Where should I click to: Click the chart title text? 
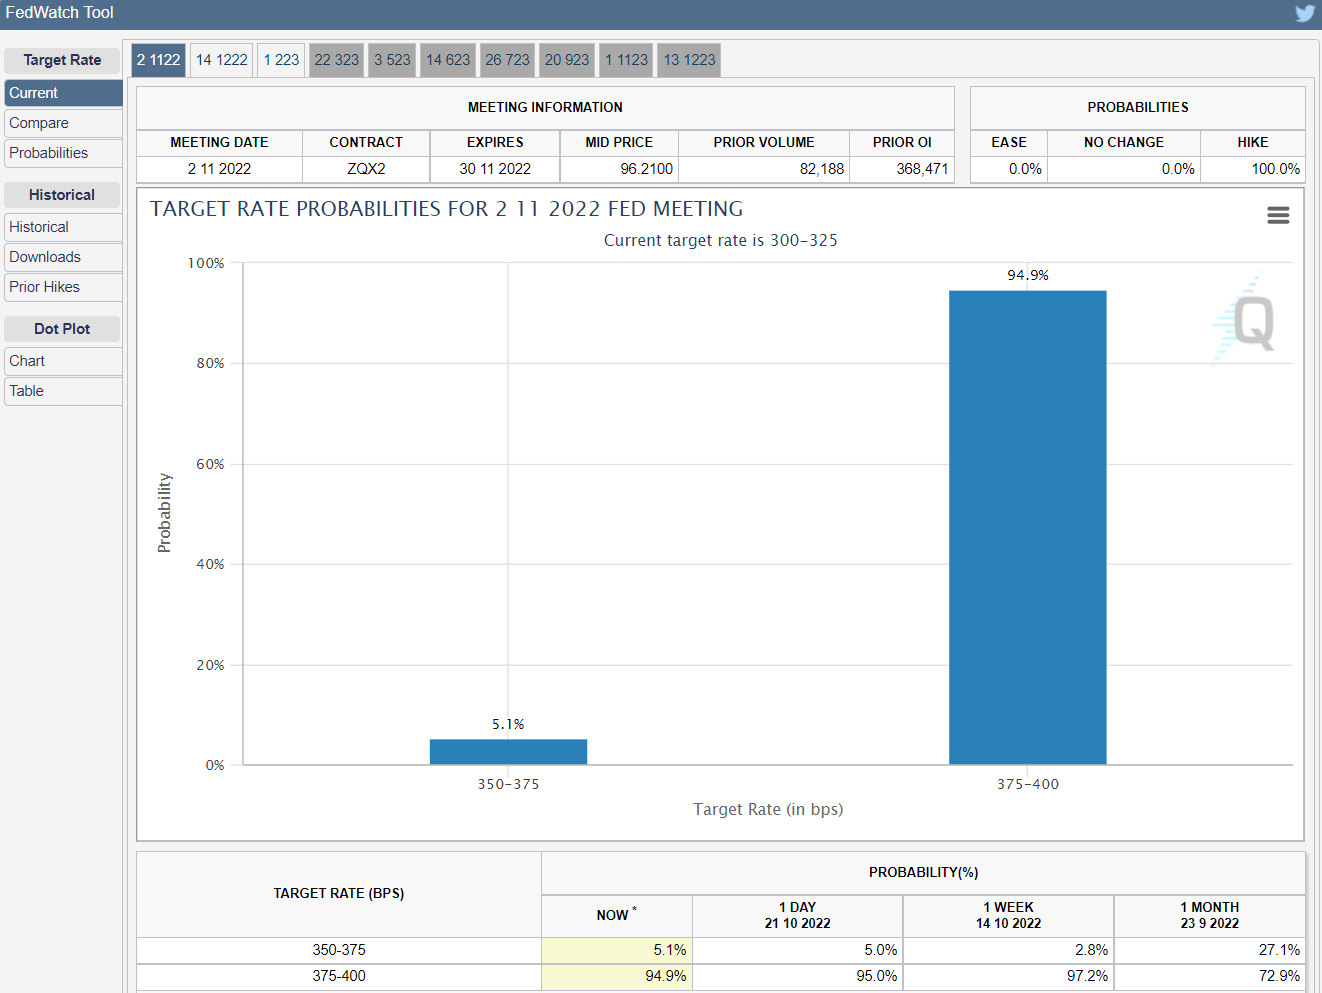coord(447,209)
